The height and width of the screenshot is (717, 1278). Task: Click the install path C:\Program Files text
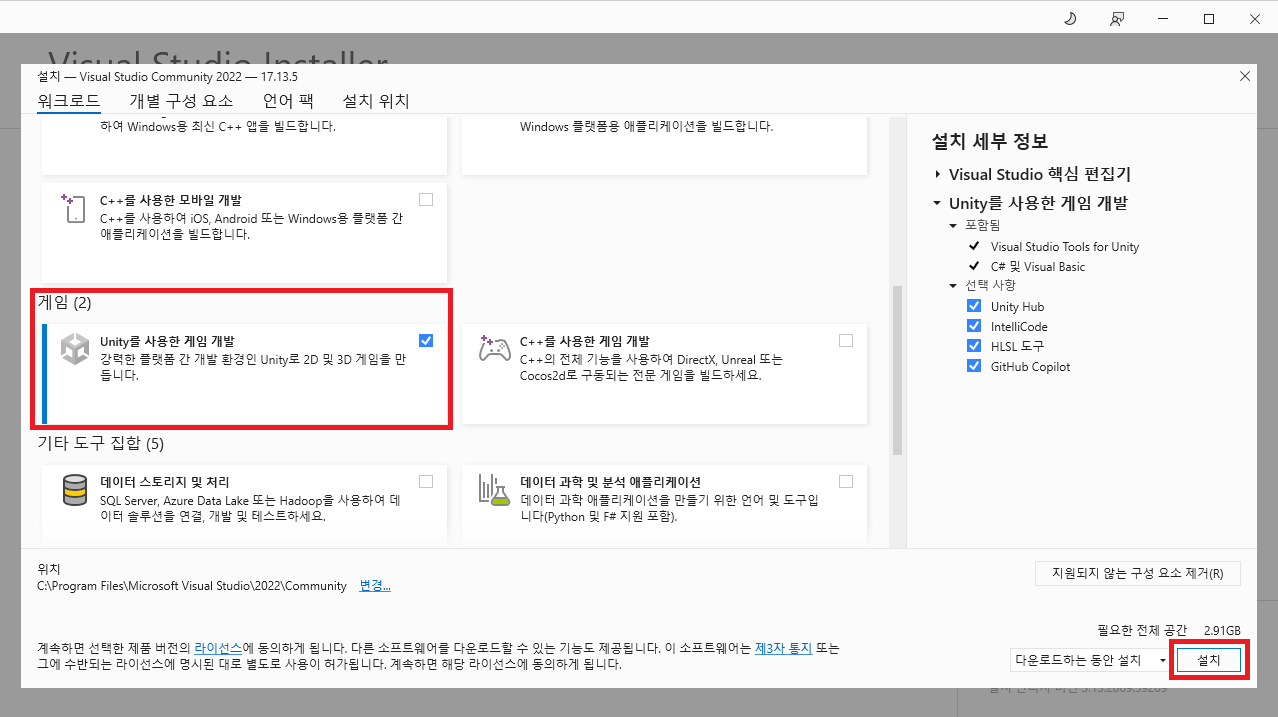point(192,586)
